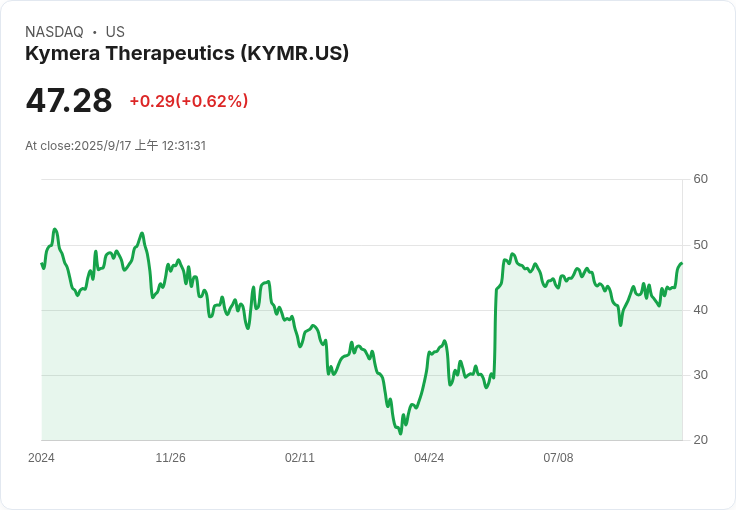Viewport: 736px width, 510px height.
Task: Click the US market label
Action: click(115, 32)
